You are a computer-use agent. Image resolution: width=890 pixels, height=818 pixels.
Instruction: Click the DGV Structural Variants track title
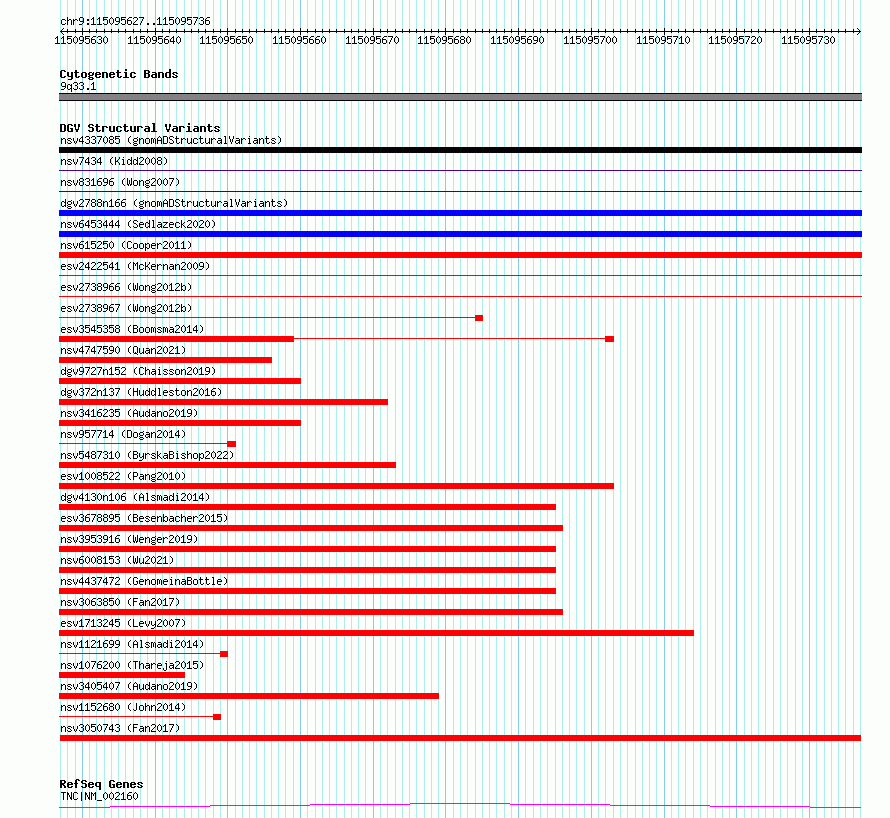click(x=140, y=128)
